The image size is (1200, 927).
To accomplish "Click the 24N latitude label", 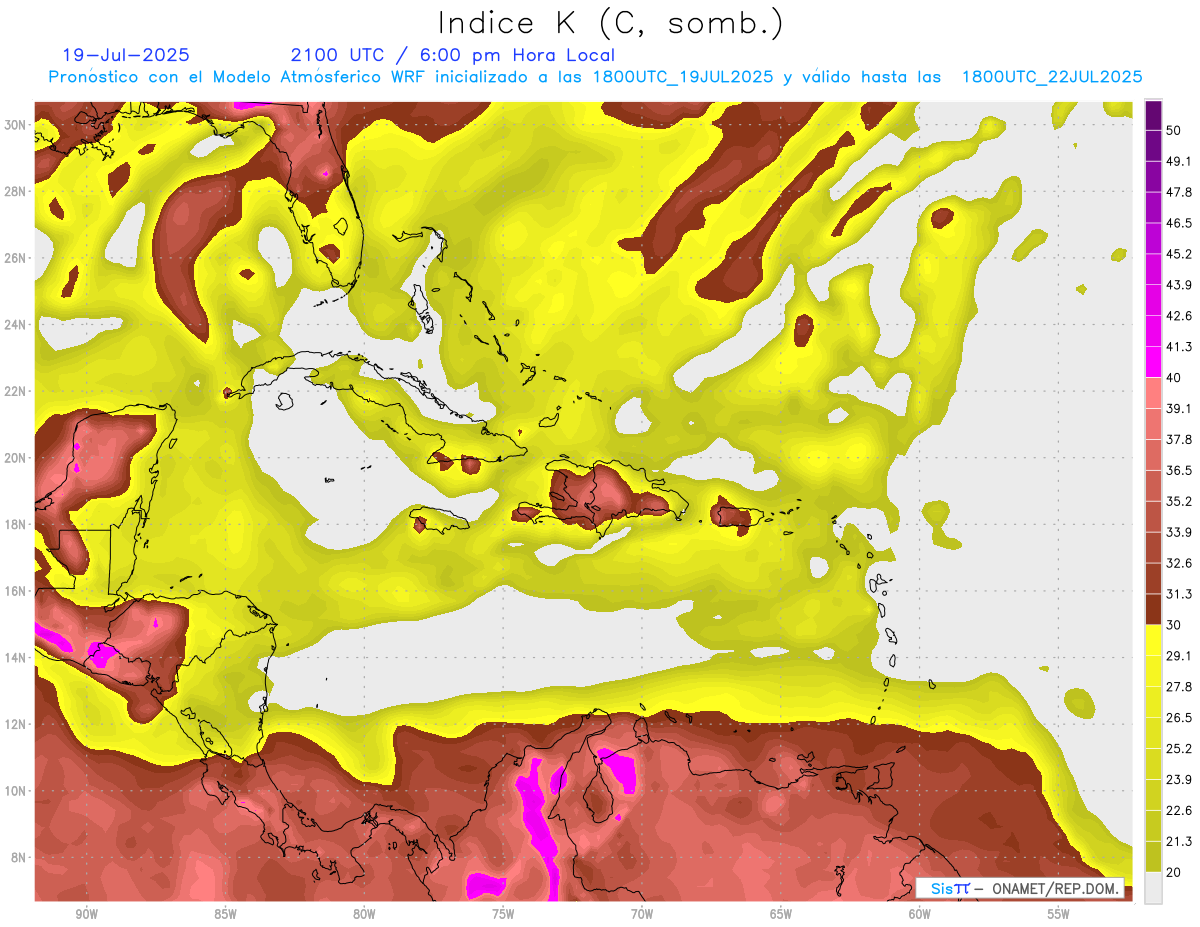I will coord(17,324).
